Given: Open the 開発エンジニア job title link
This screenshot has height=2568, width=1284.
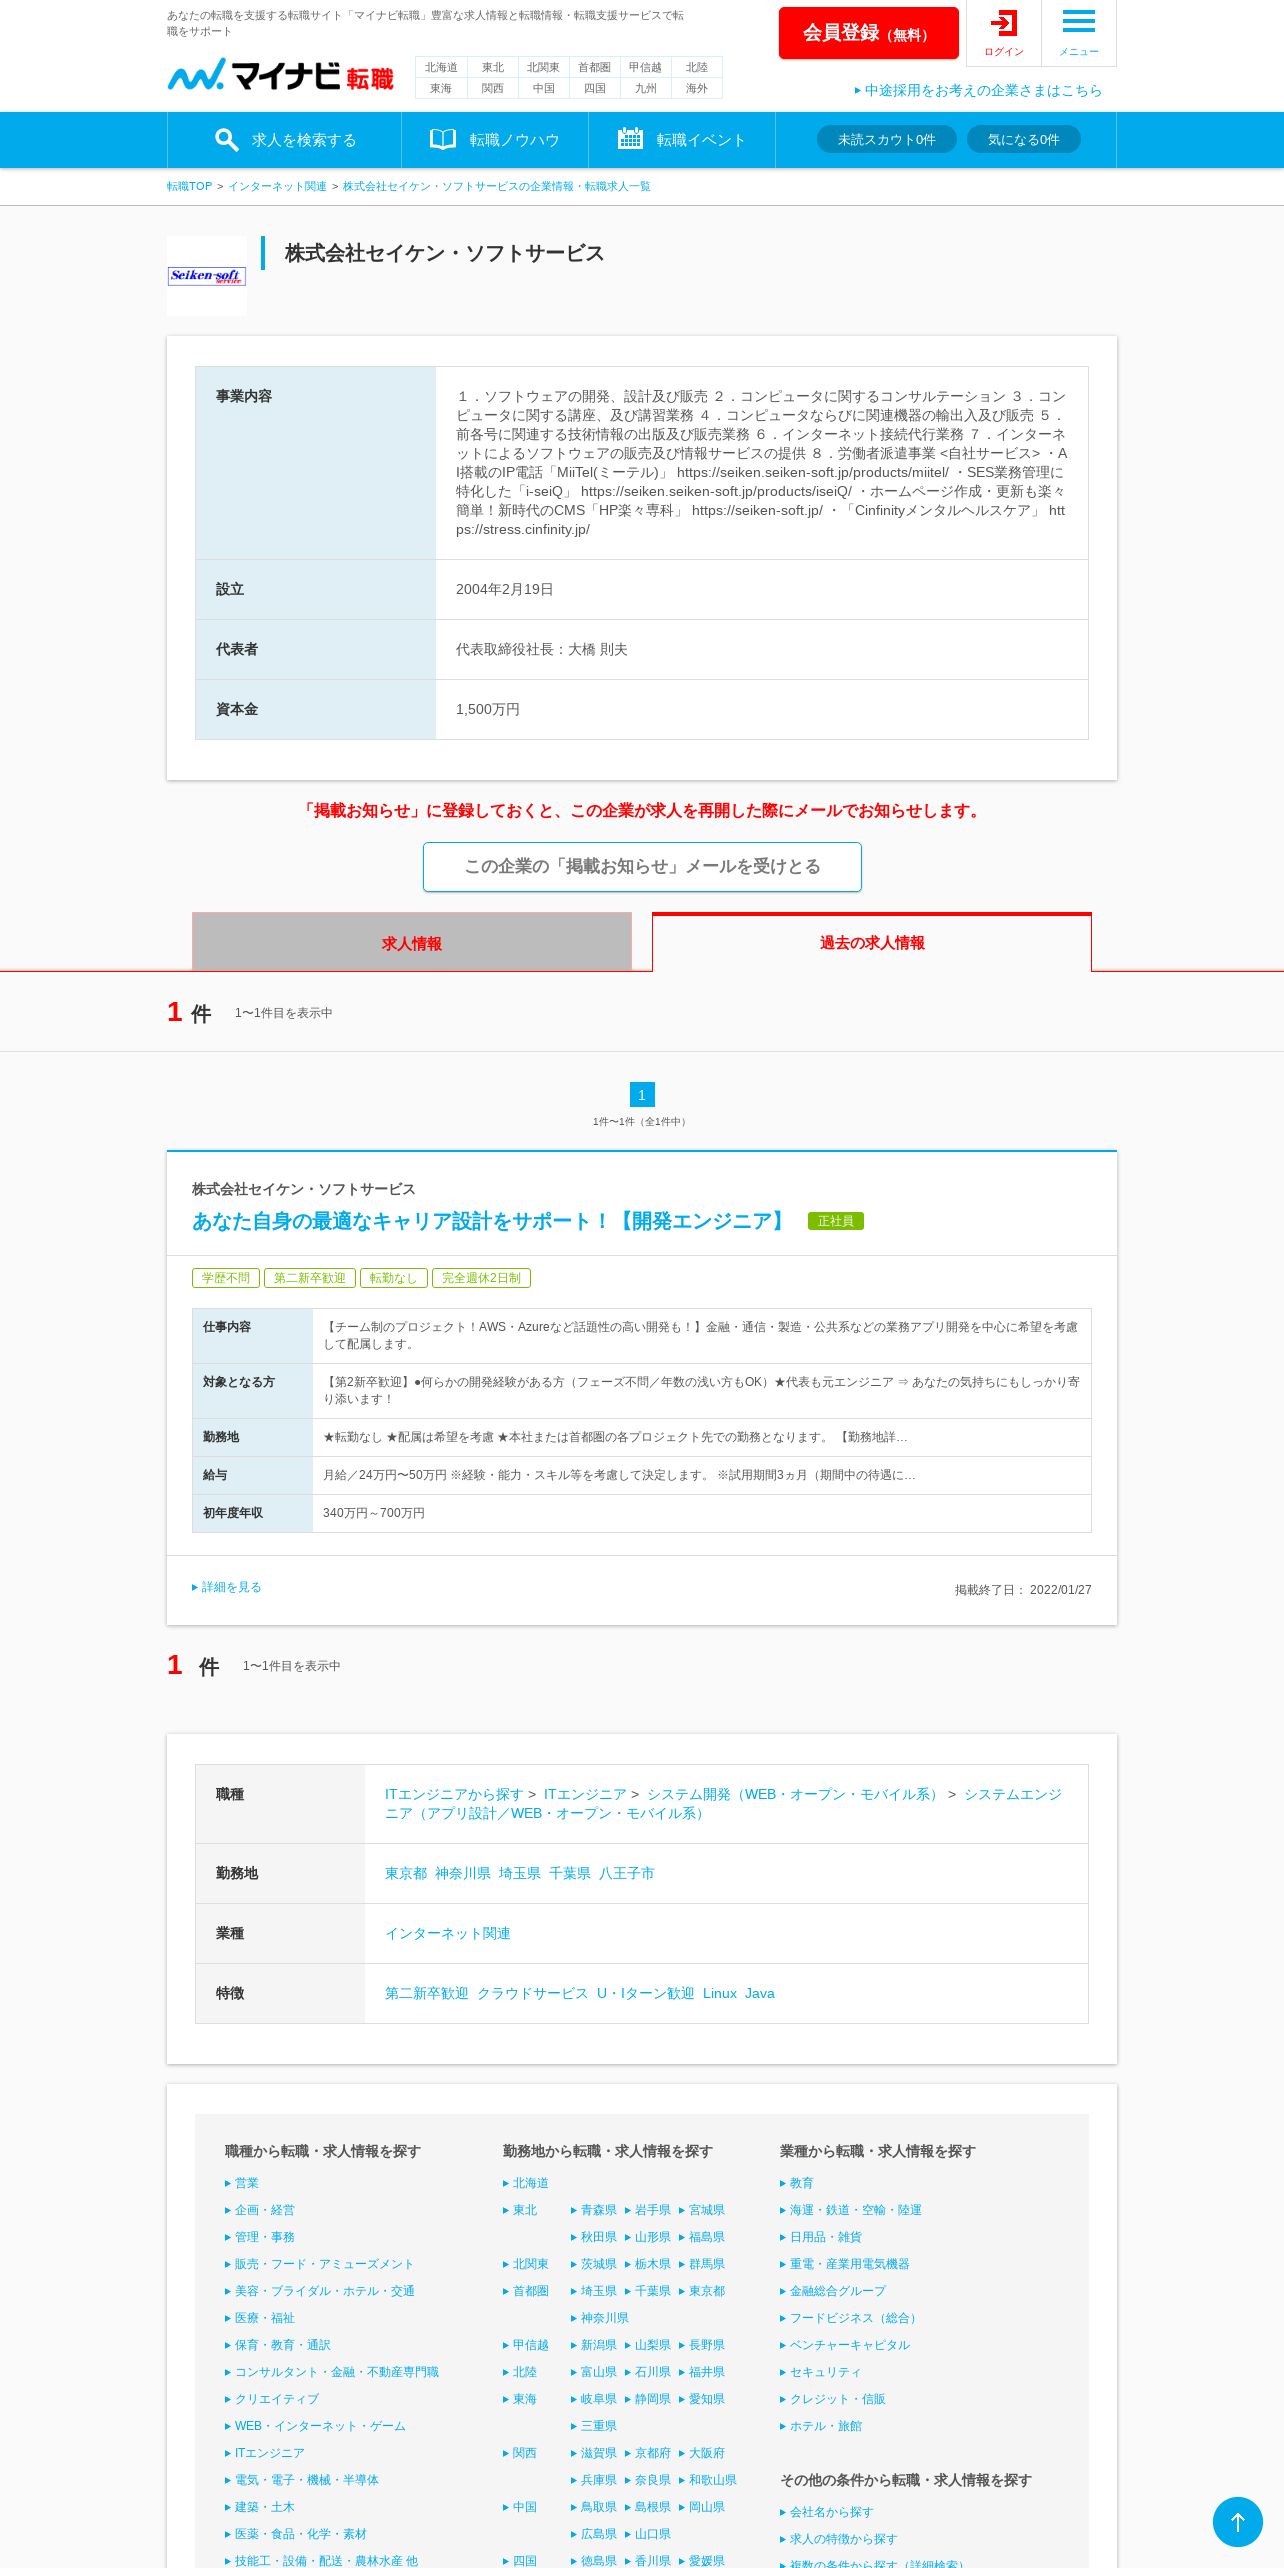Looking at the screenshot, I should click(492, 1221).
